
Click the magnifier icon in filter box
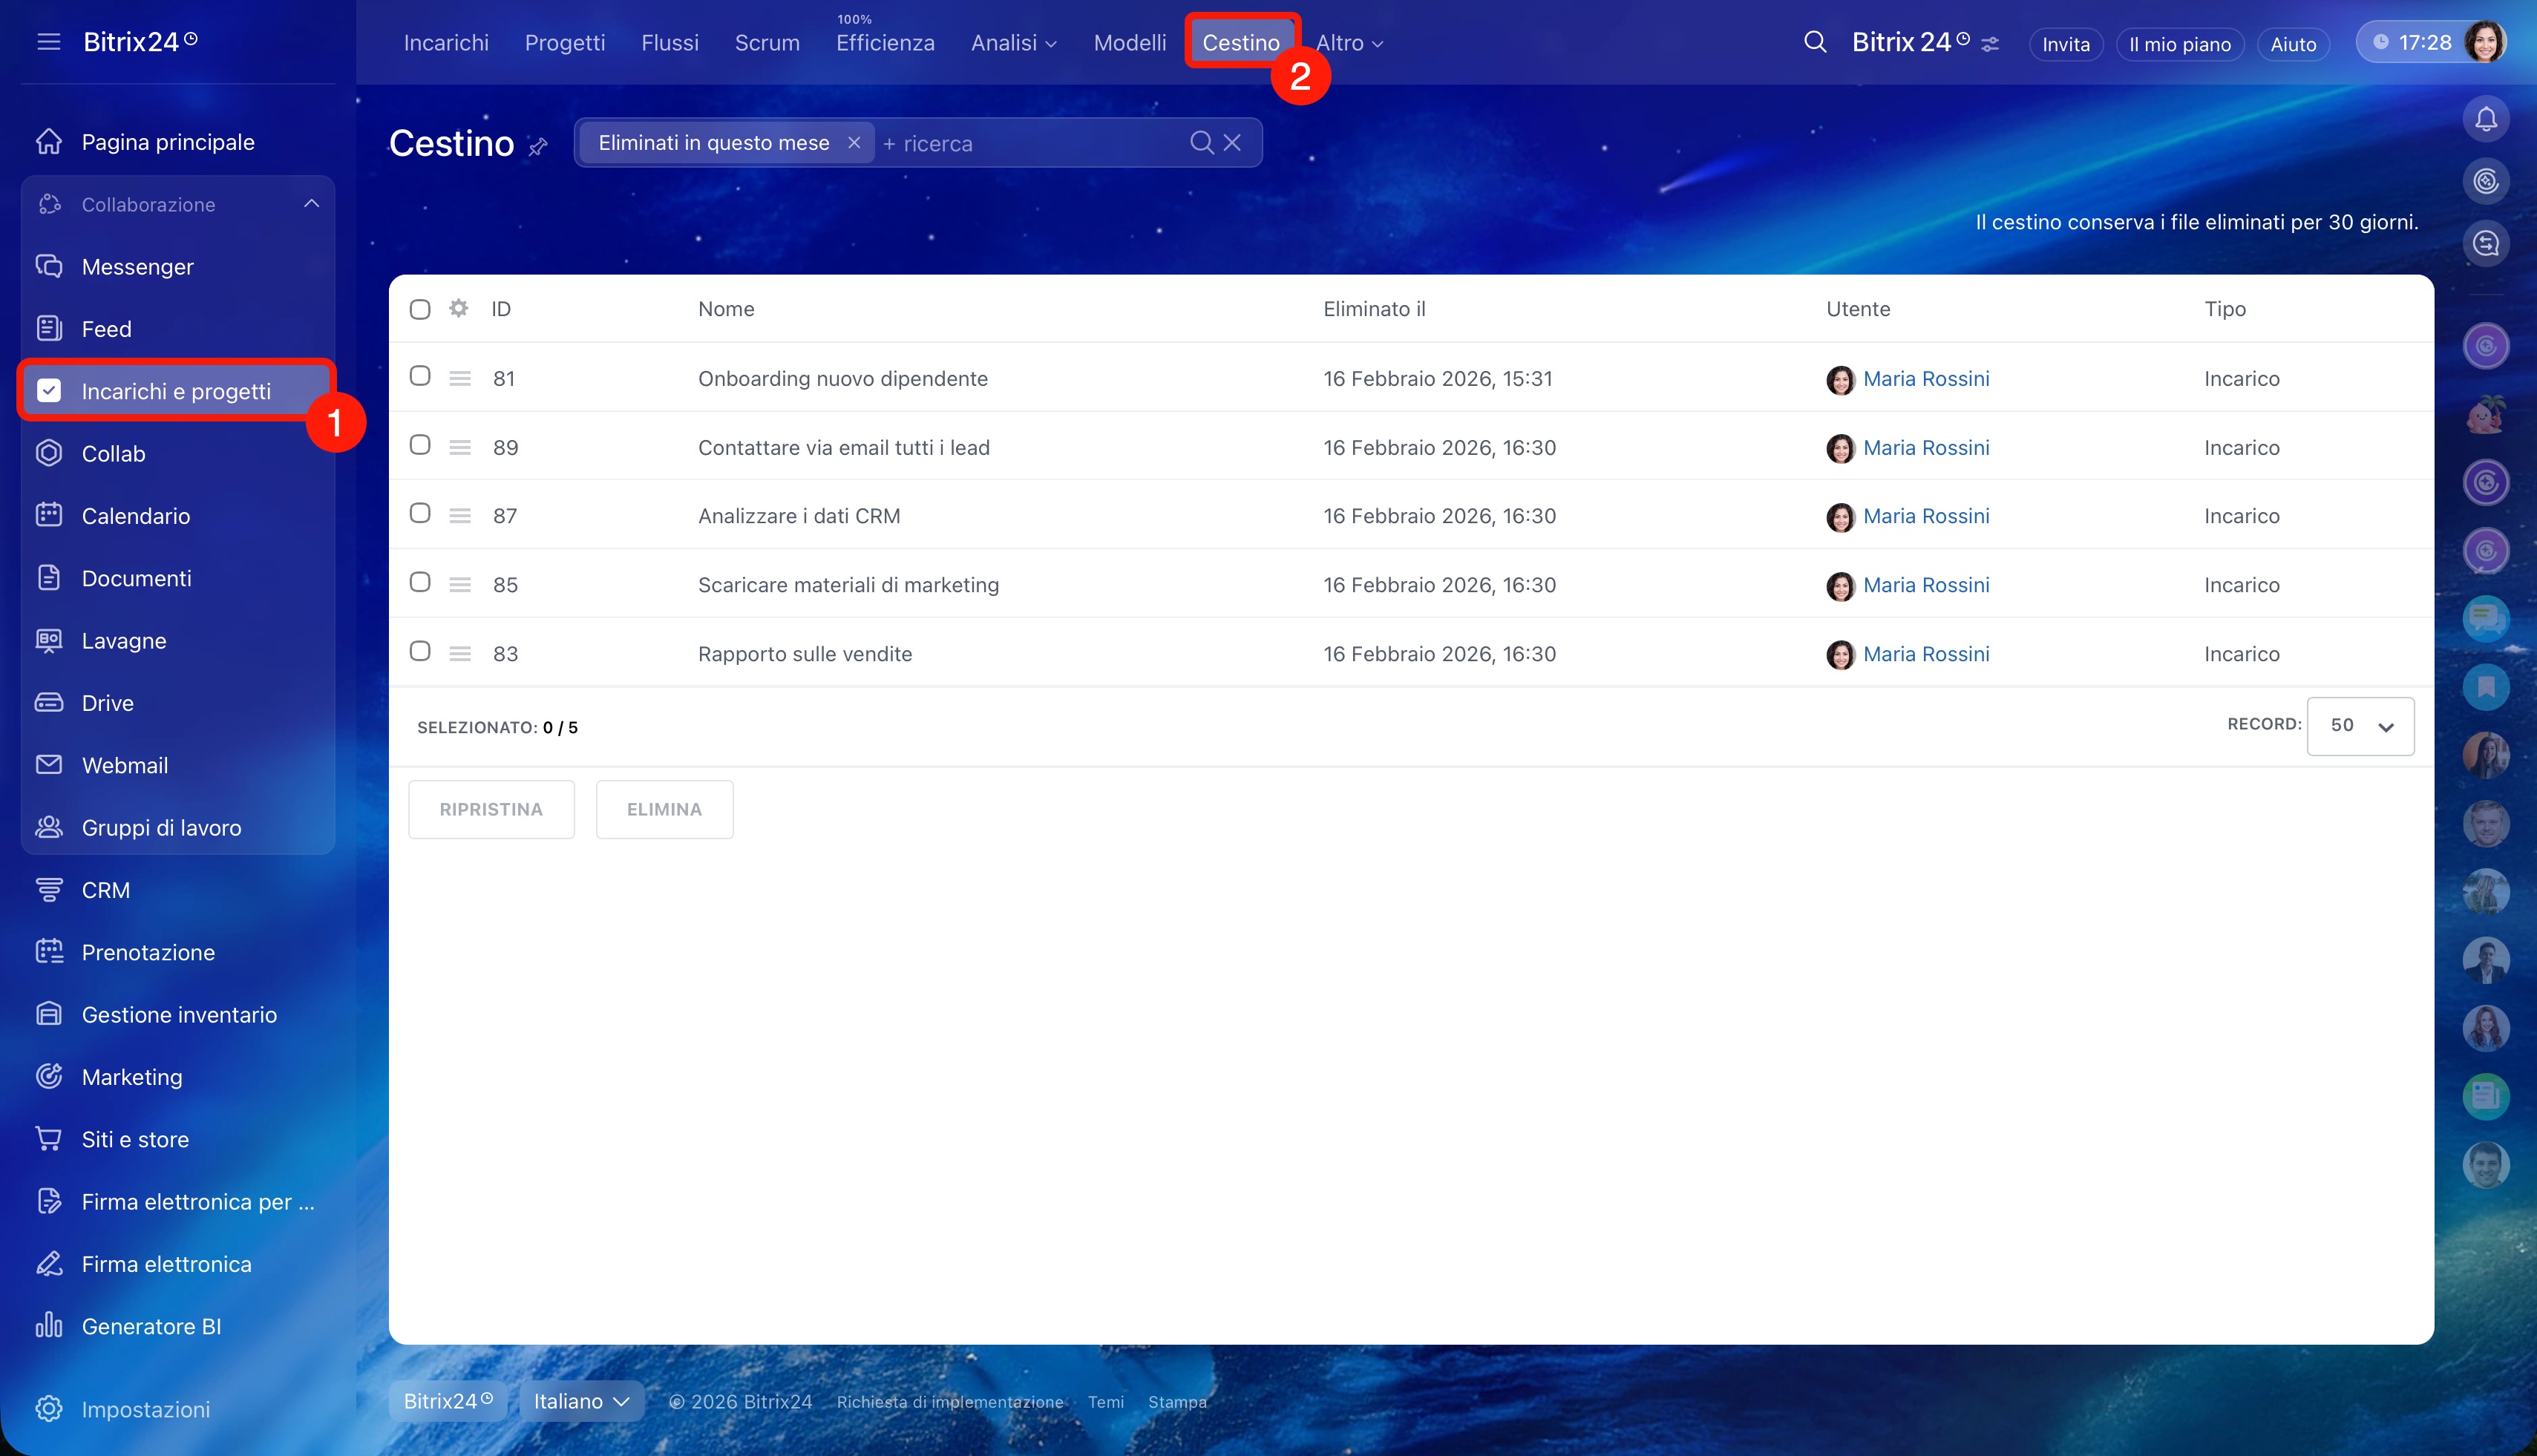click(1201, 143)
